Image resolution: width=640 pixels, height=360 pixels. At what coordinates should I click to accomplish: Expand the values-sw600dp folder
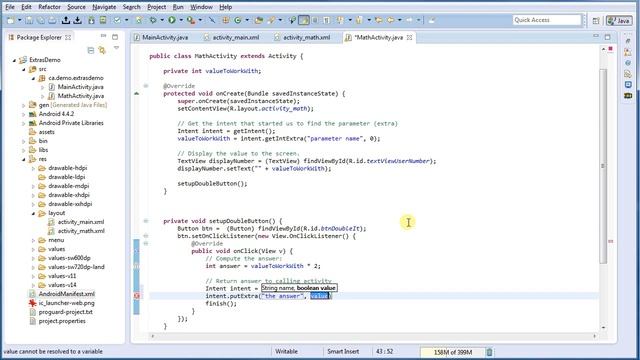coord(33,258)
